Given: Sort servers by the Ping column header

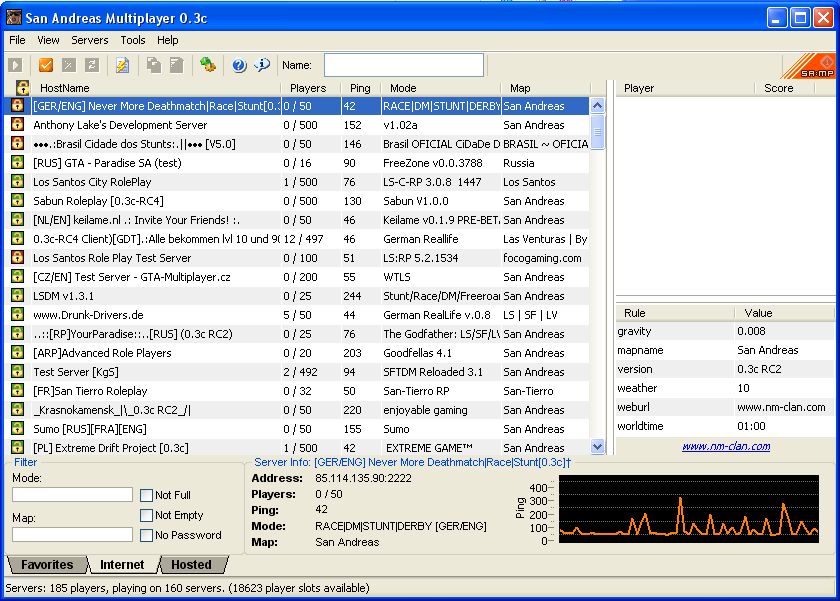Looking at the screenshot, I should click(360, 88).
